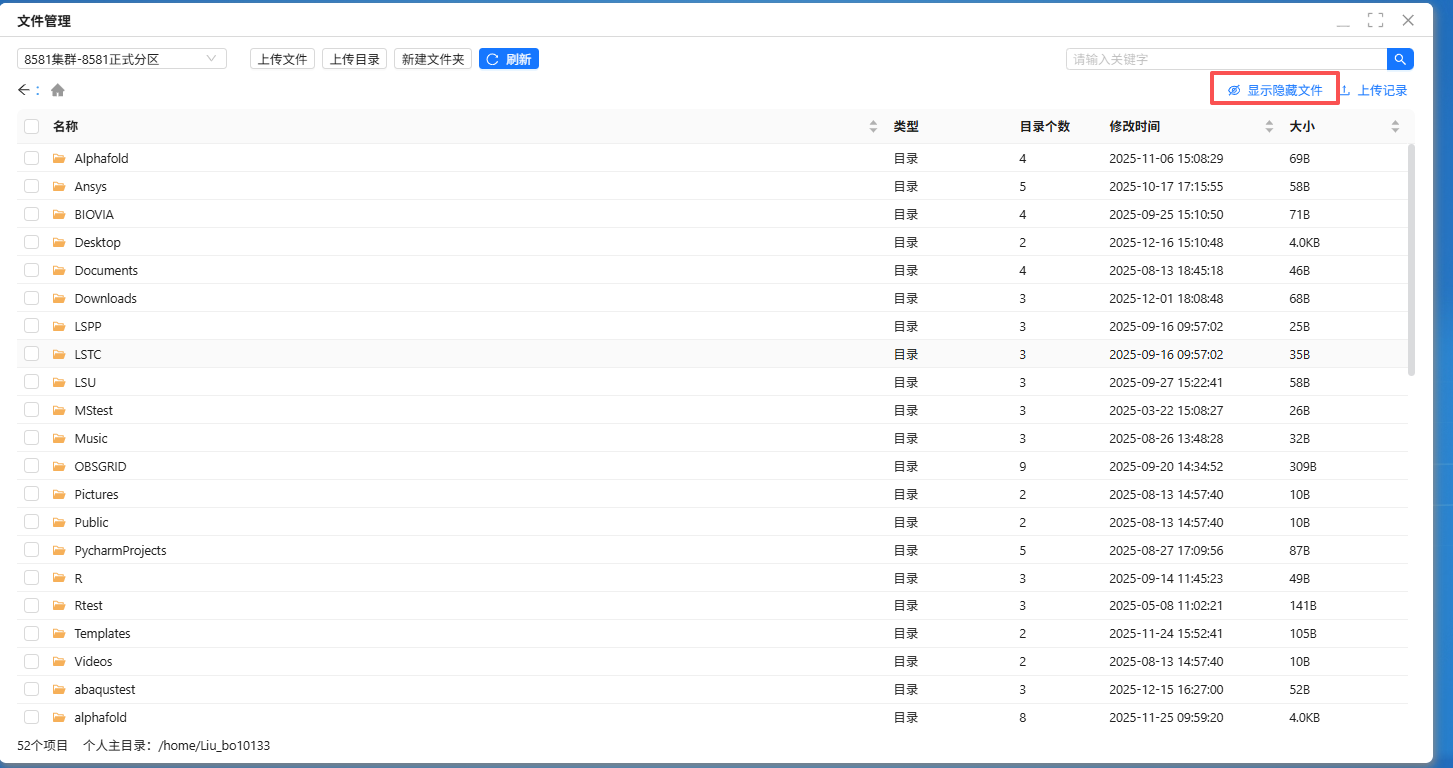Viewport: 1453px width, 768px height.
Task: Open the 8581集群 partition dropdown
Action: [121, 59]
